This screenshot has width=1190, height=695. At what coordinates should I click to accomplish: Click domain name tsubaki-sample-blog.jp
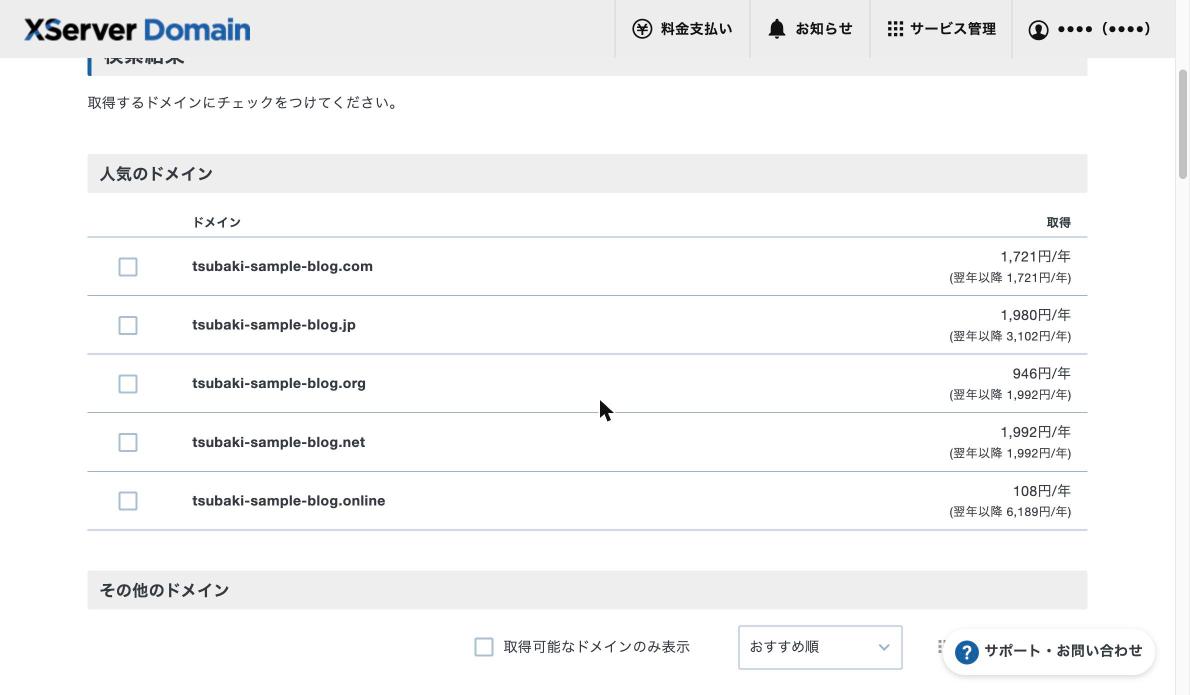click(274, 325)
